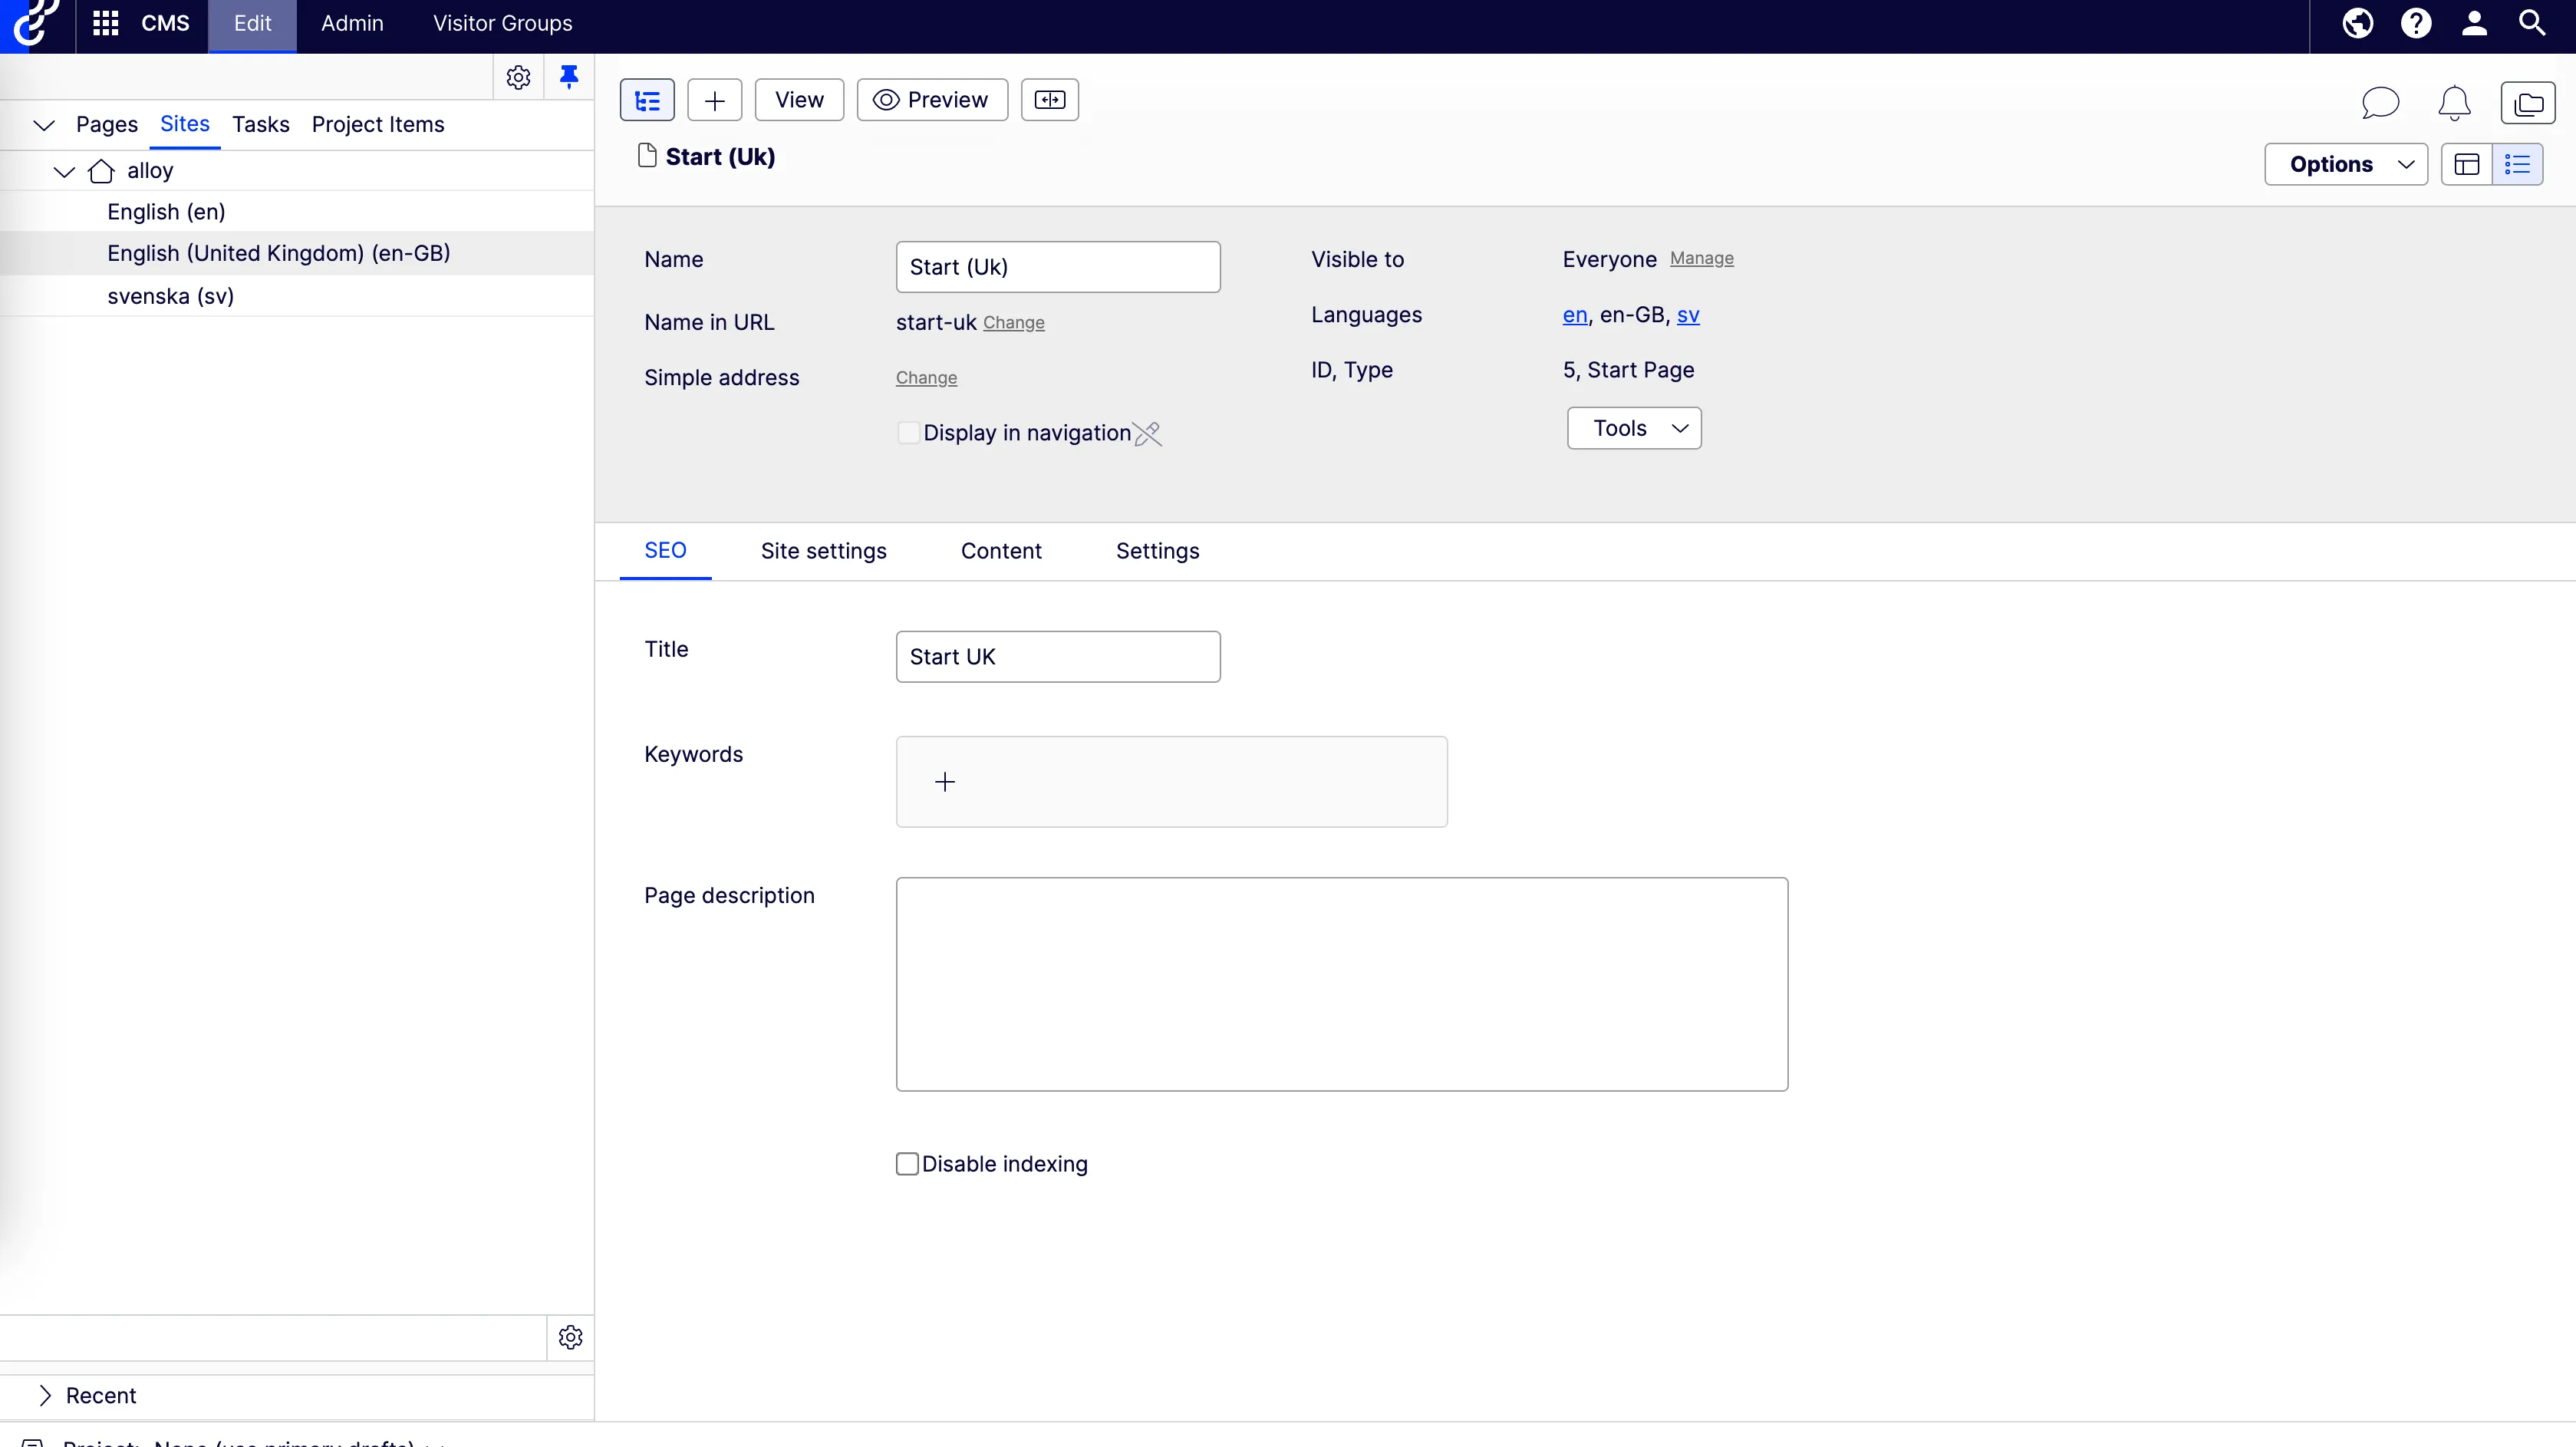This screenshot has height=1447, width=2576.
Task: Select the alloy site node label
Action: [x=150, y=171]
